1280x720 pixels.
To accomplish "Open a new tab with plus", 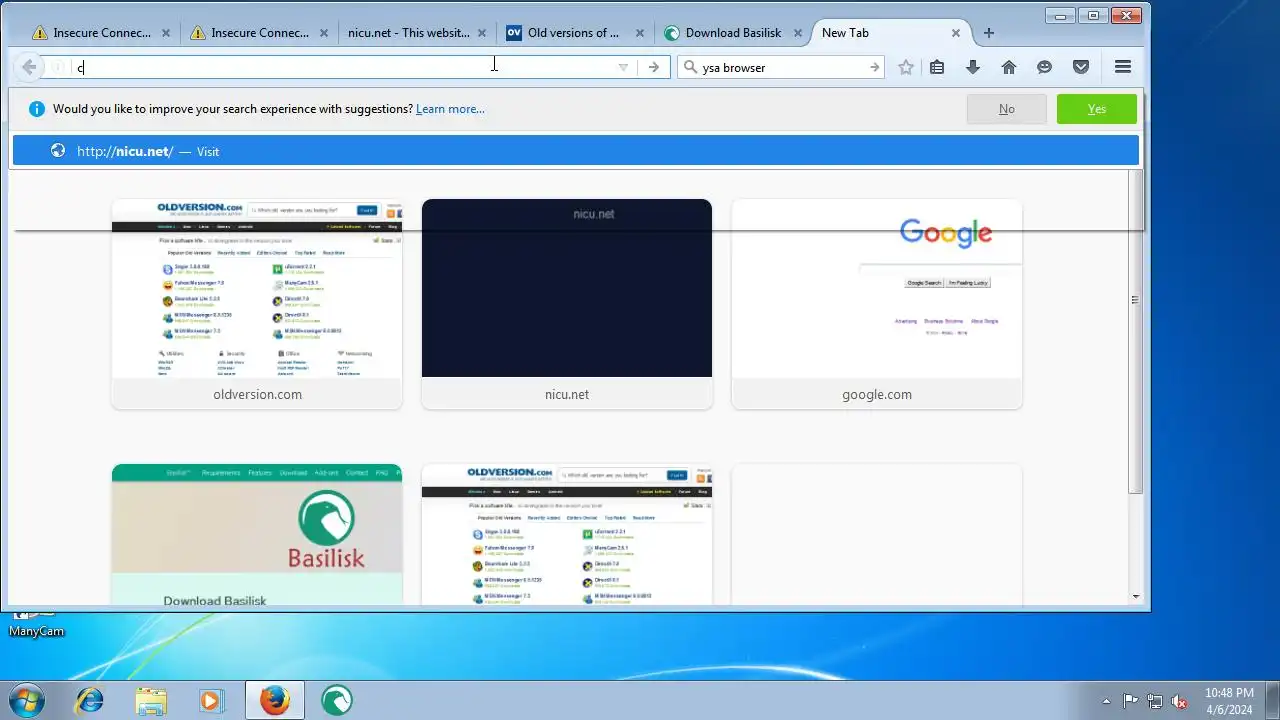I will point(989,33).
